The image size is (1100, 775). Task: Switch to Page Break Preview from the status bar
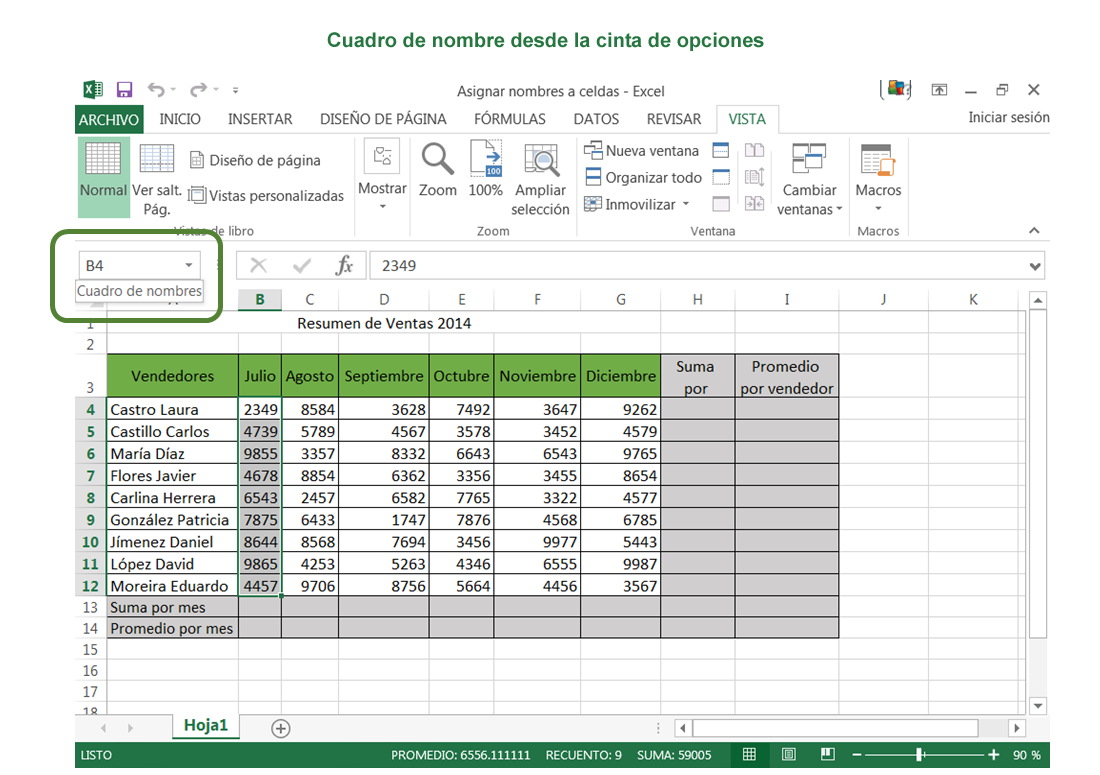(828, 755)
